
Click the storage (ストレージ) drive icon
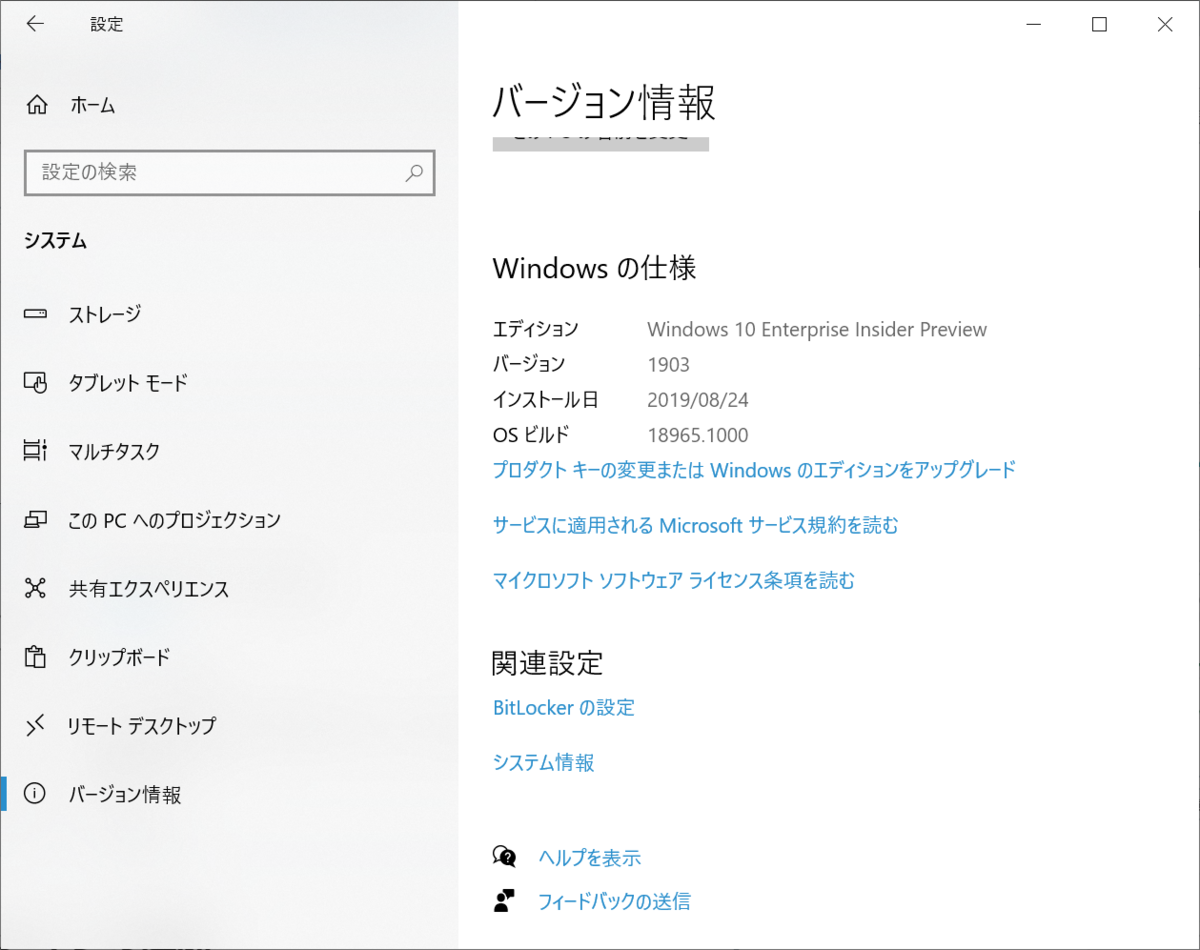click(36, 314)
